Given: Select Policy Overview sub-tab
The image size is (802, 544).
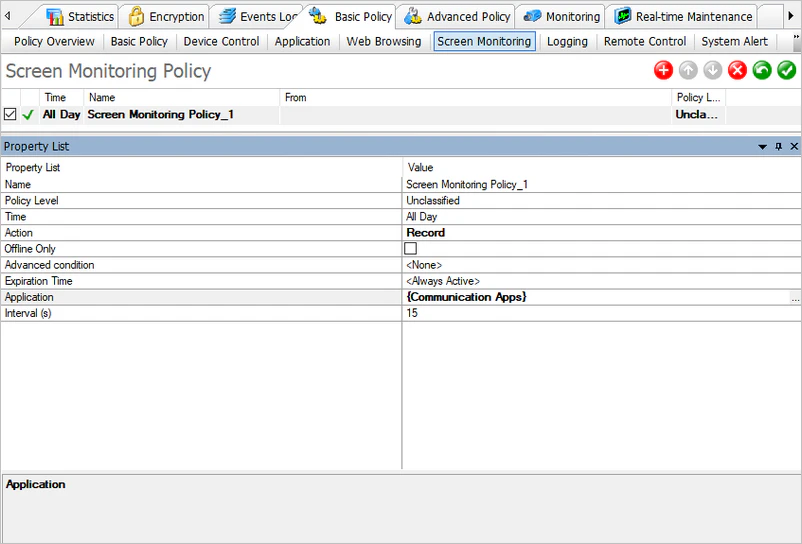Looking at the screenshot, I should click(54, 41).
